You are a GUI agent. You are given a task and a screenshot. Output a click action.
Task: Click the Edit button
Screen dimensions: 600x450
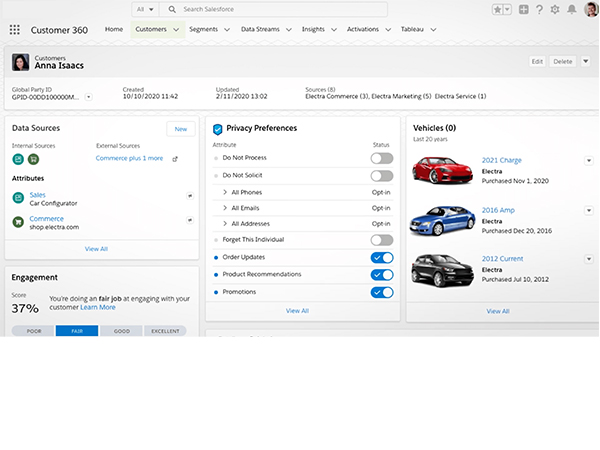coord(537,61)
